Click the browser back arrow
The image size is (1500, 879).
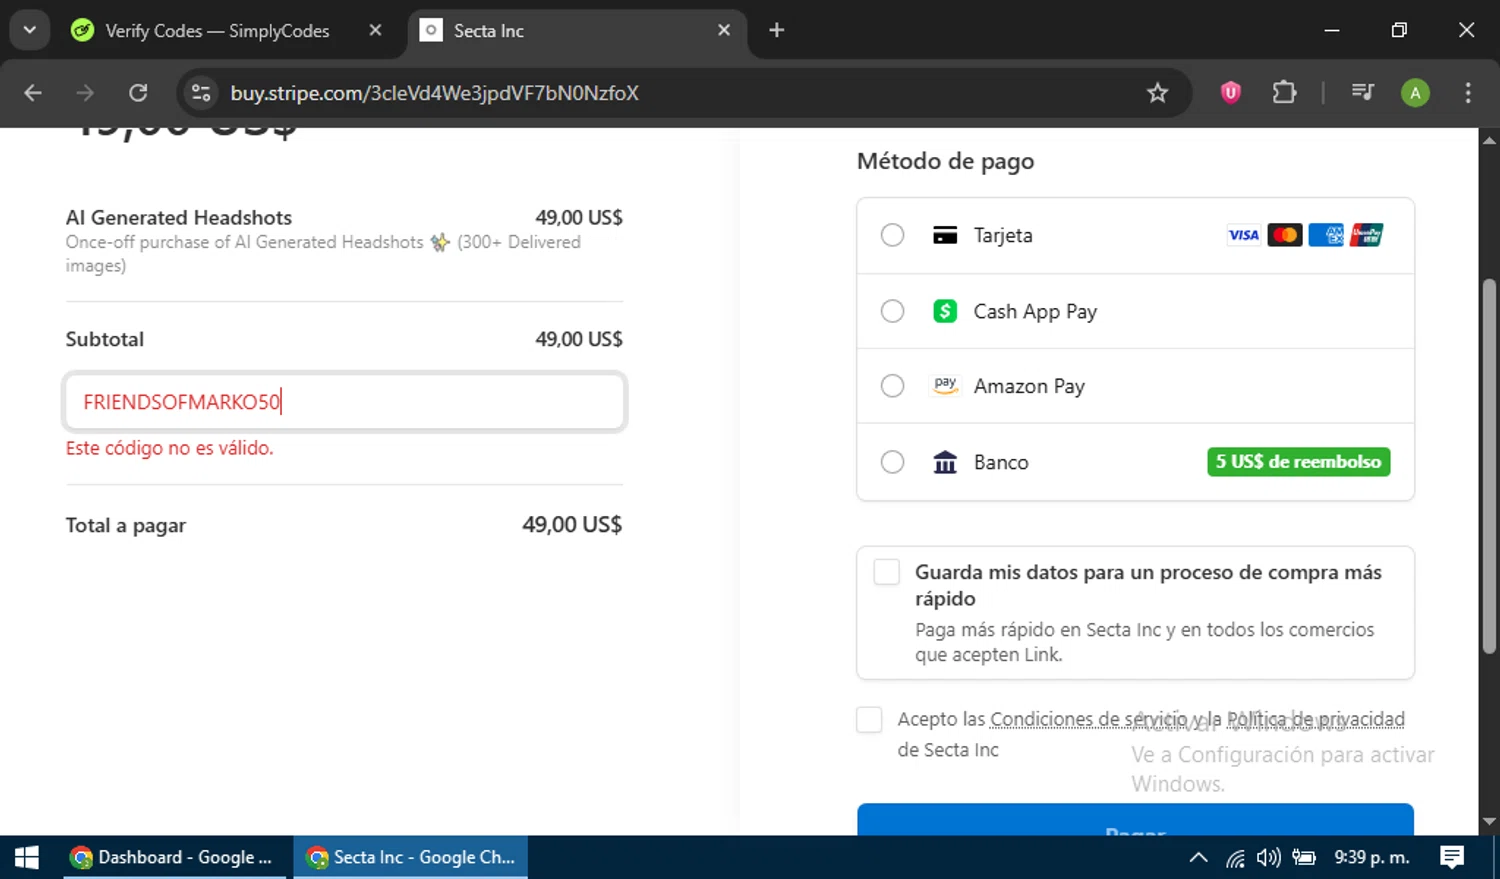coord(33,93)
